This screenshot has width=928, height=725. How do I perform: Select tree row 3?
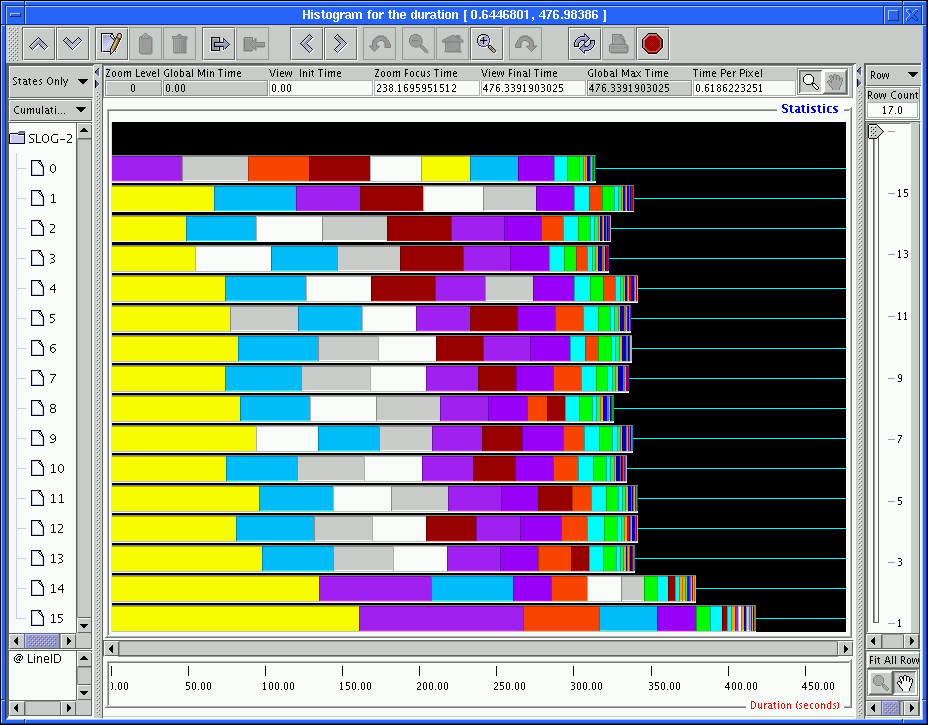pos(44,259)
